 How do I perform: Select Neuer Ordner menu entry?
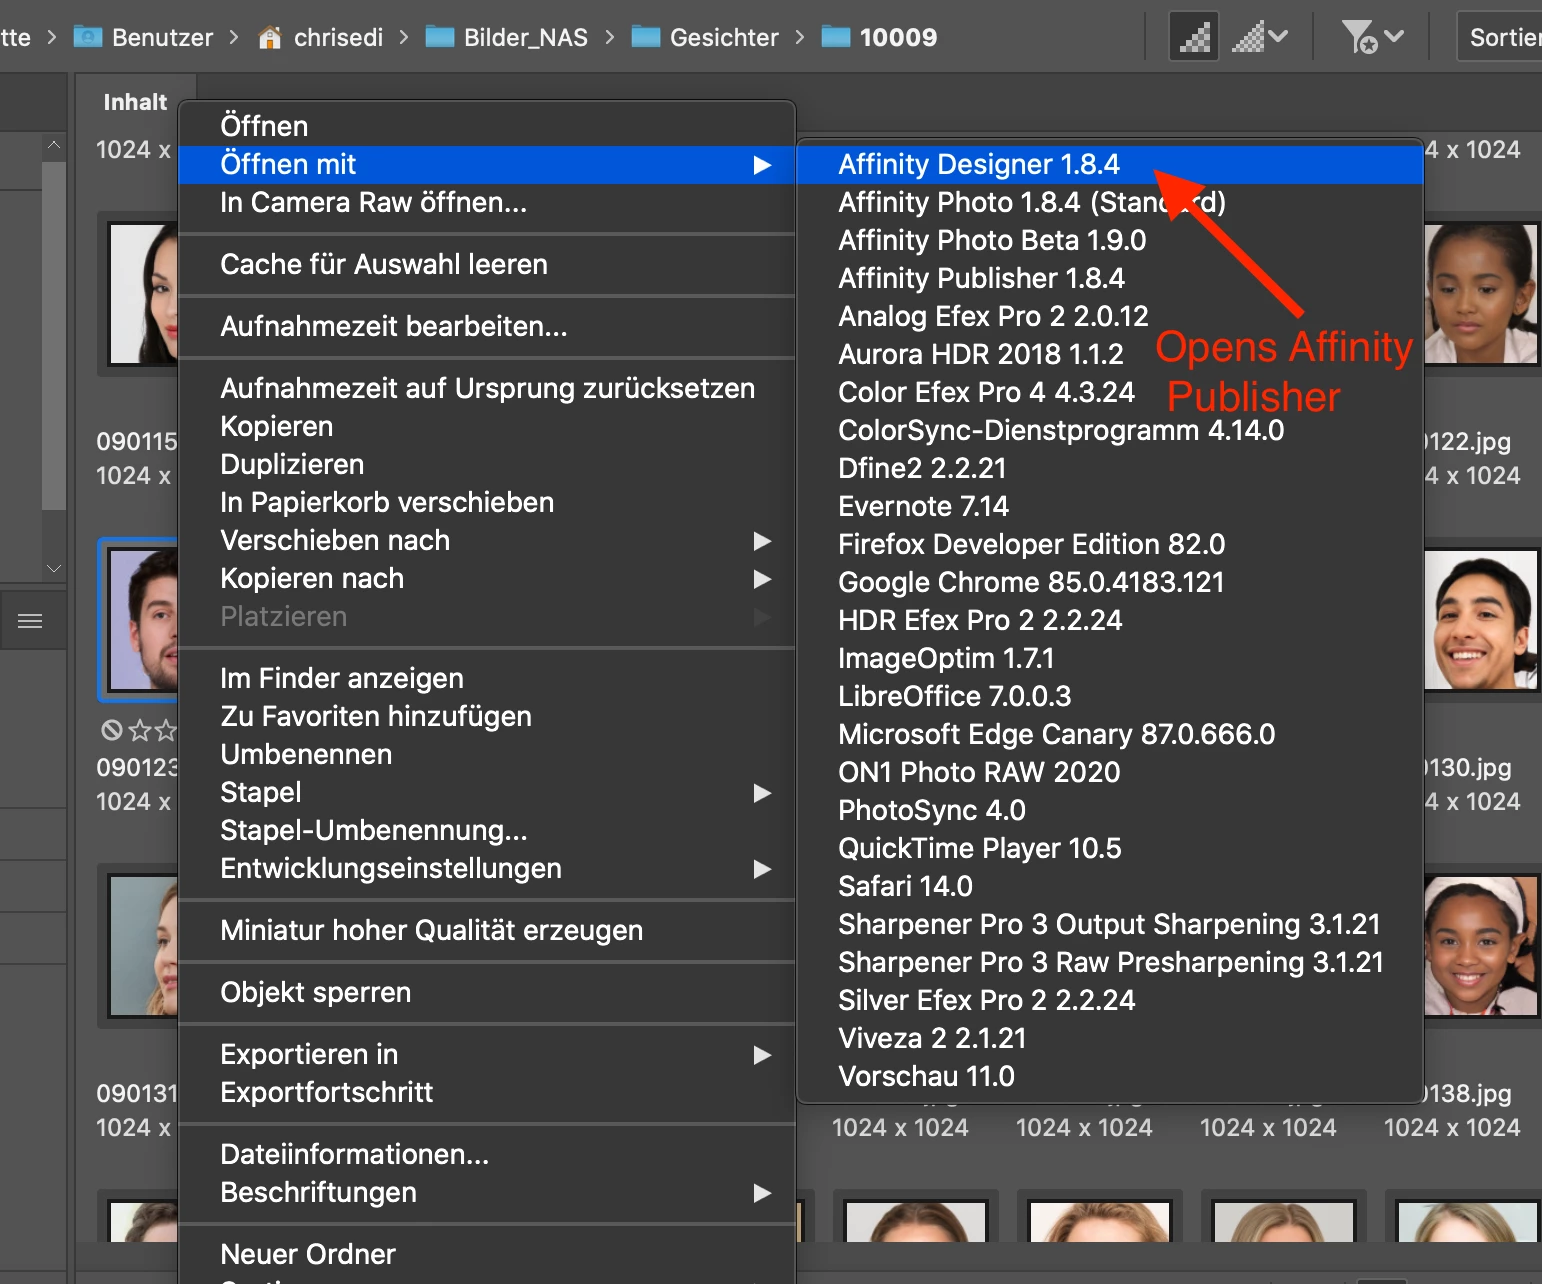pos(487,1254)
